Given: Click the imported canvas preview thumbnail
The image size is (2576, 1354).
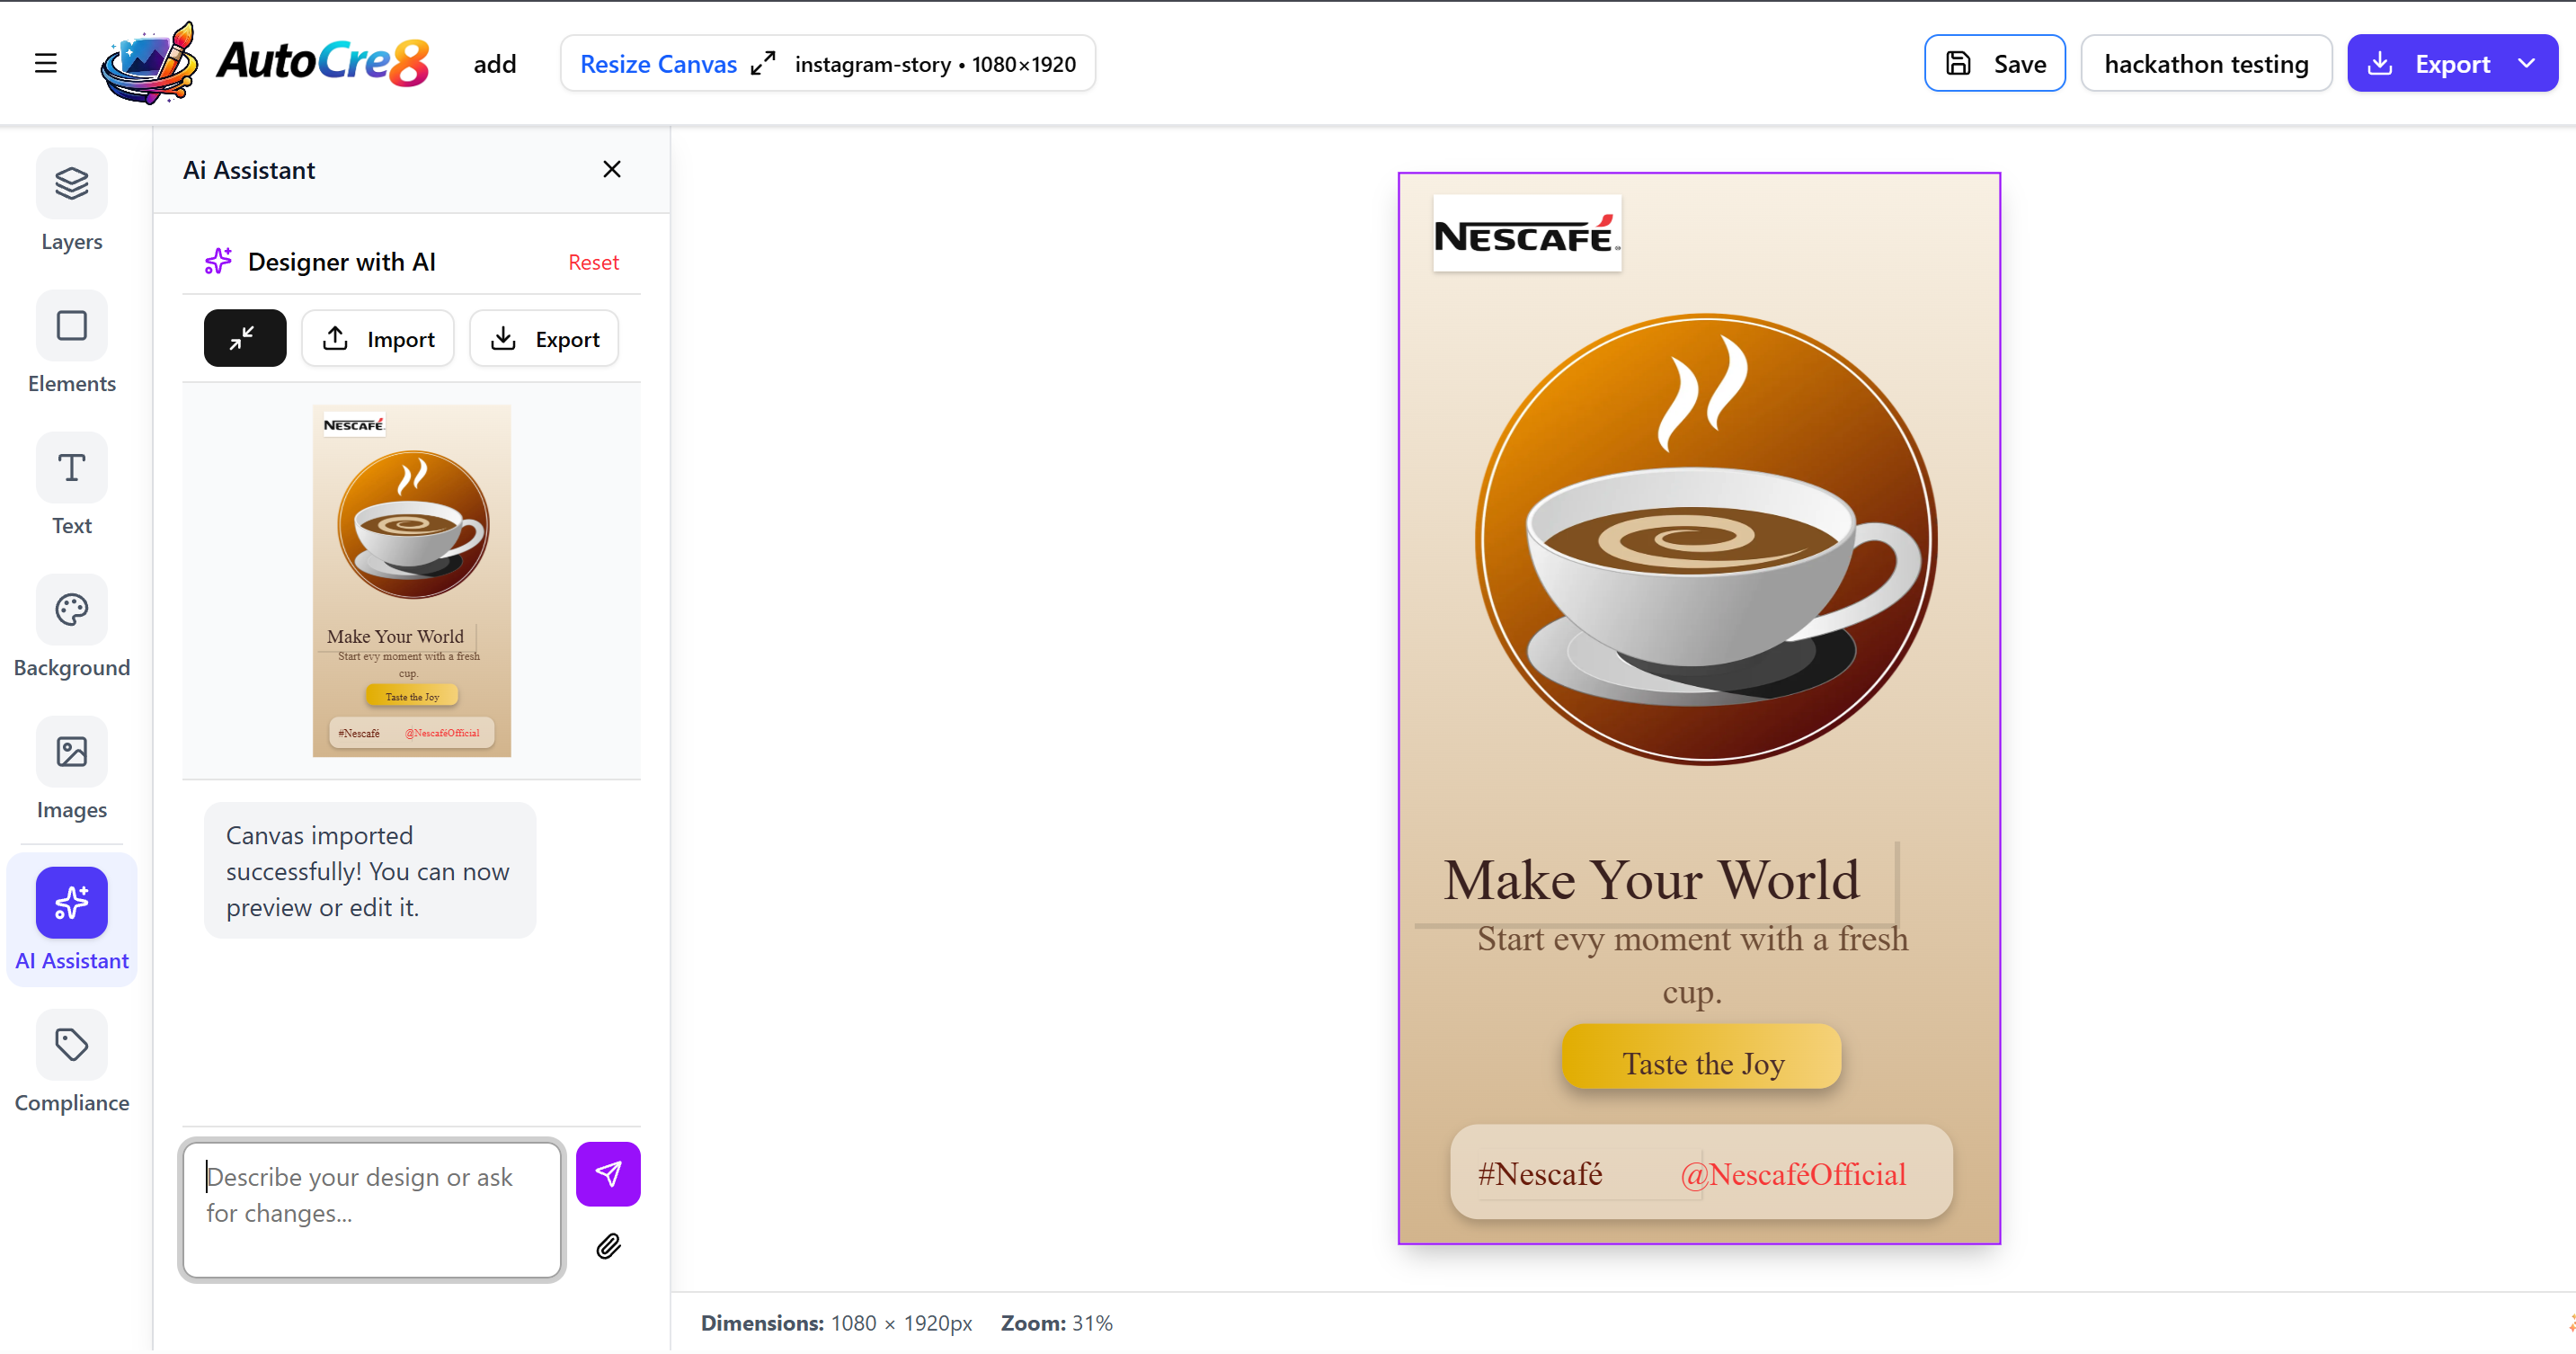Looking at the screenshot, I should coord(411,580).
